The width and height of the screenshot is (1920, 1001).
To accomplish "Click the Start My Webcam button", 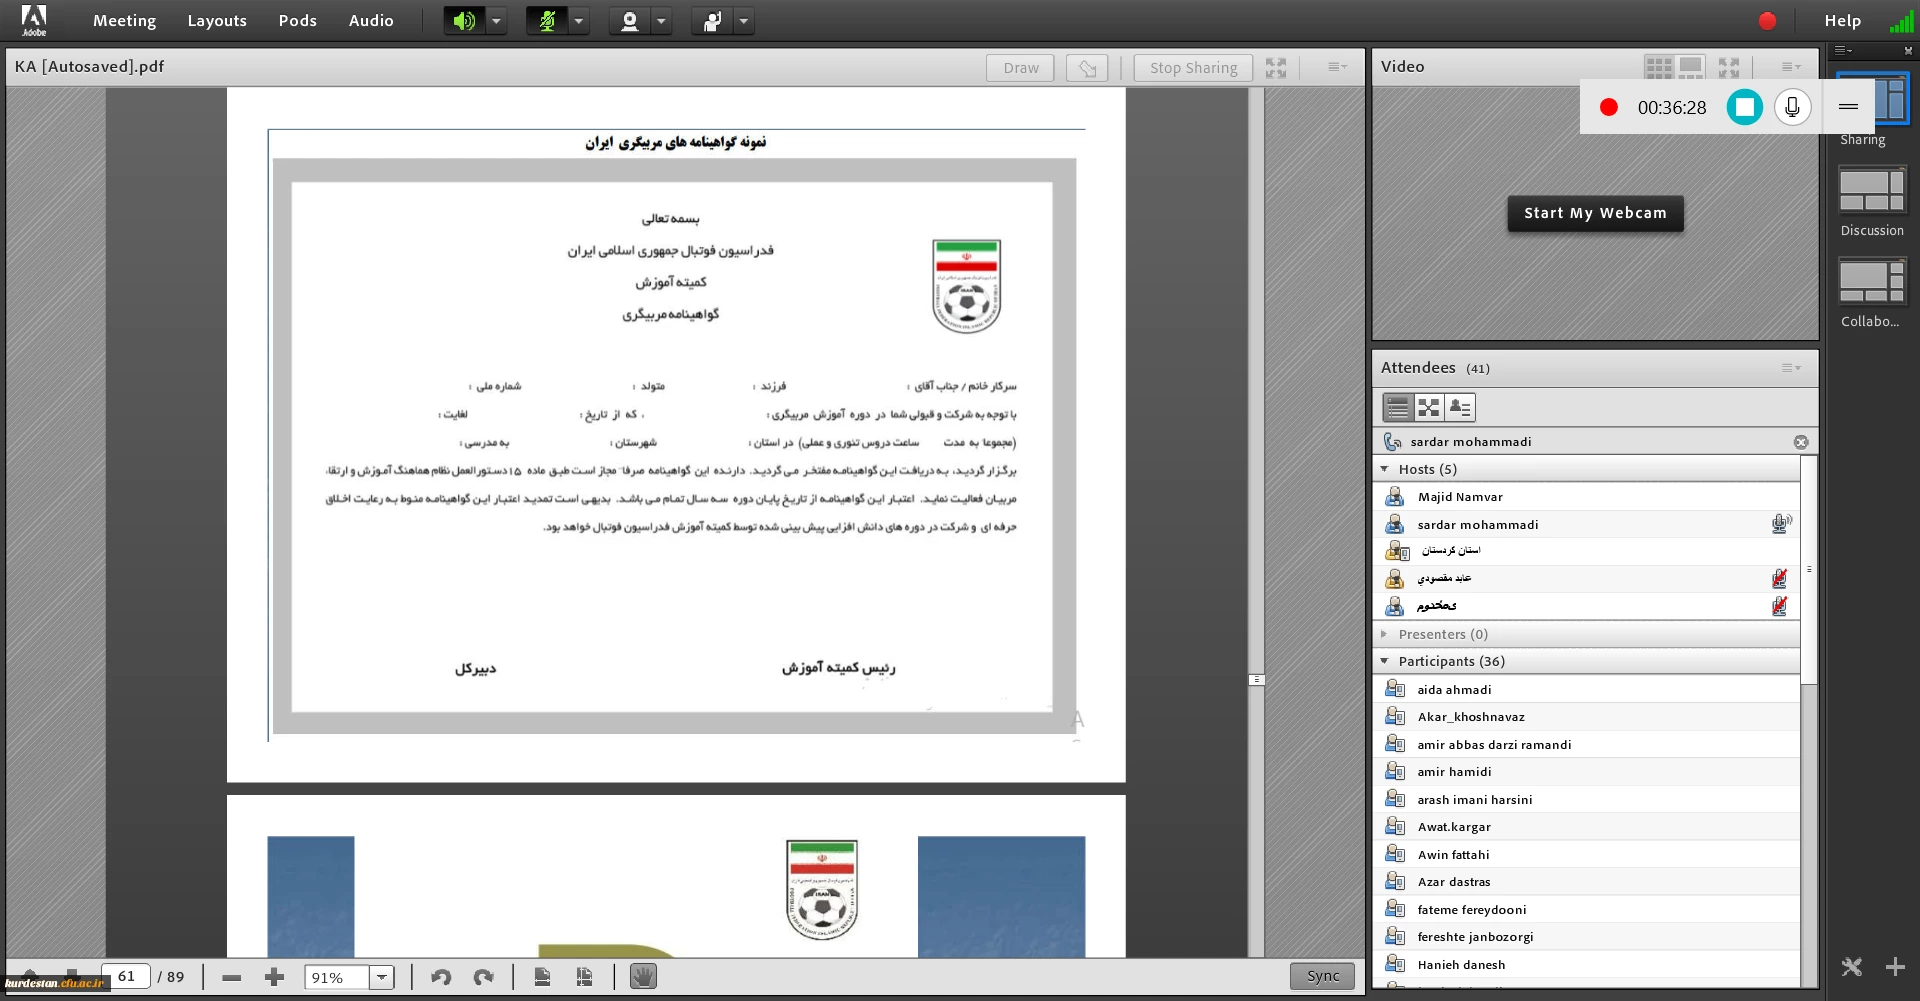I will pos(1595,213).
